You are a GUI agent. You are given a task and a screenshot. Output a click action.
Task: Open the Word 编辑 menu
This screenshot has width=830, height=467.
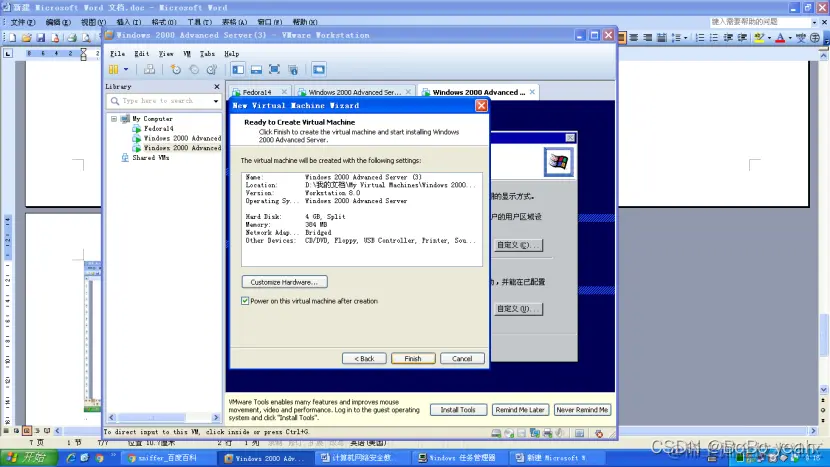coord(58,22)
